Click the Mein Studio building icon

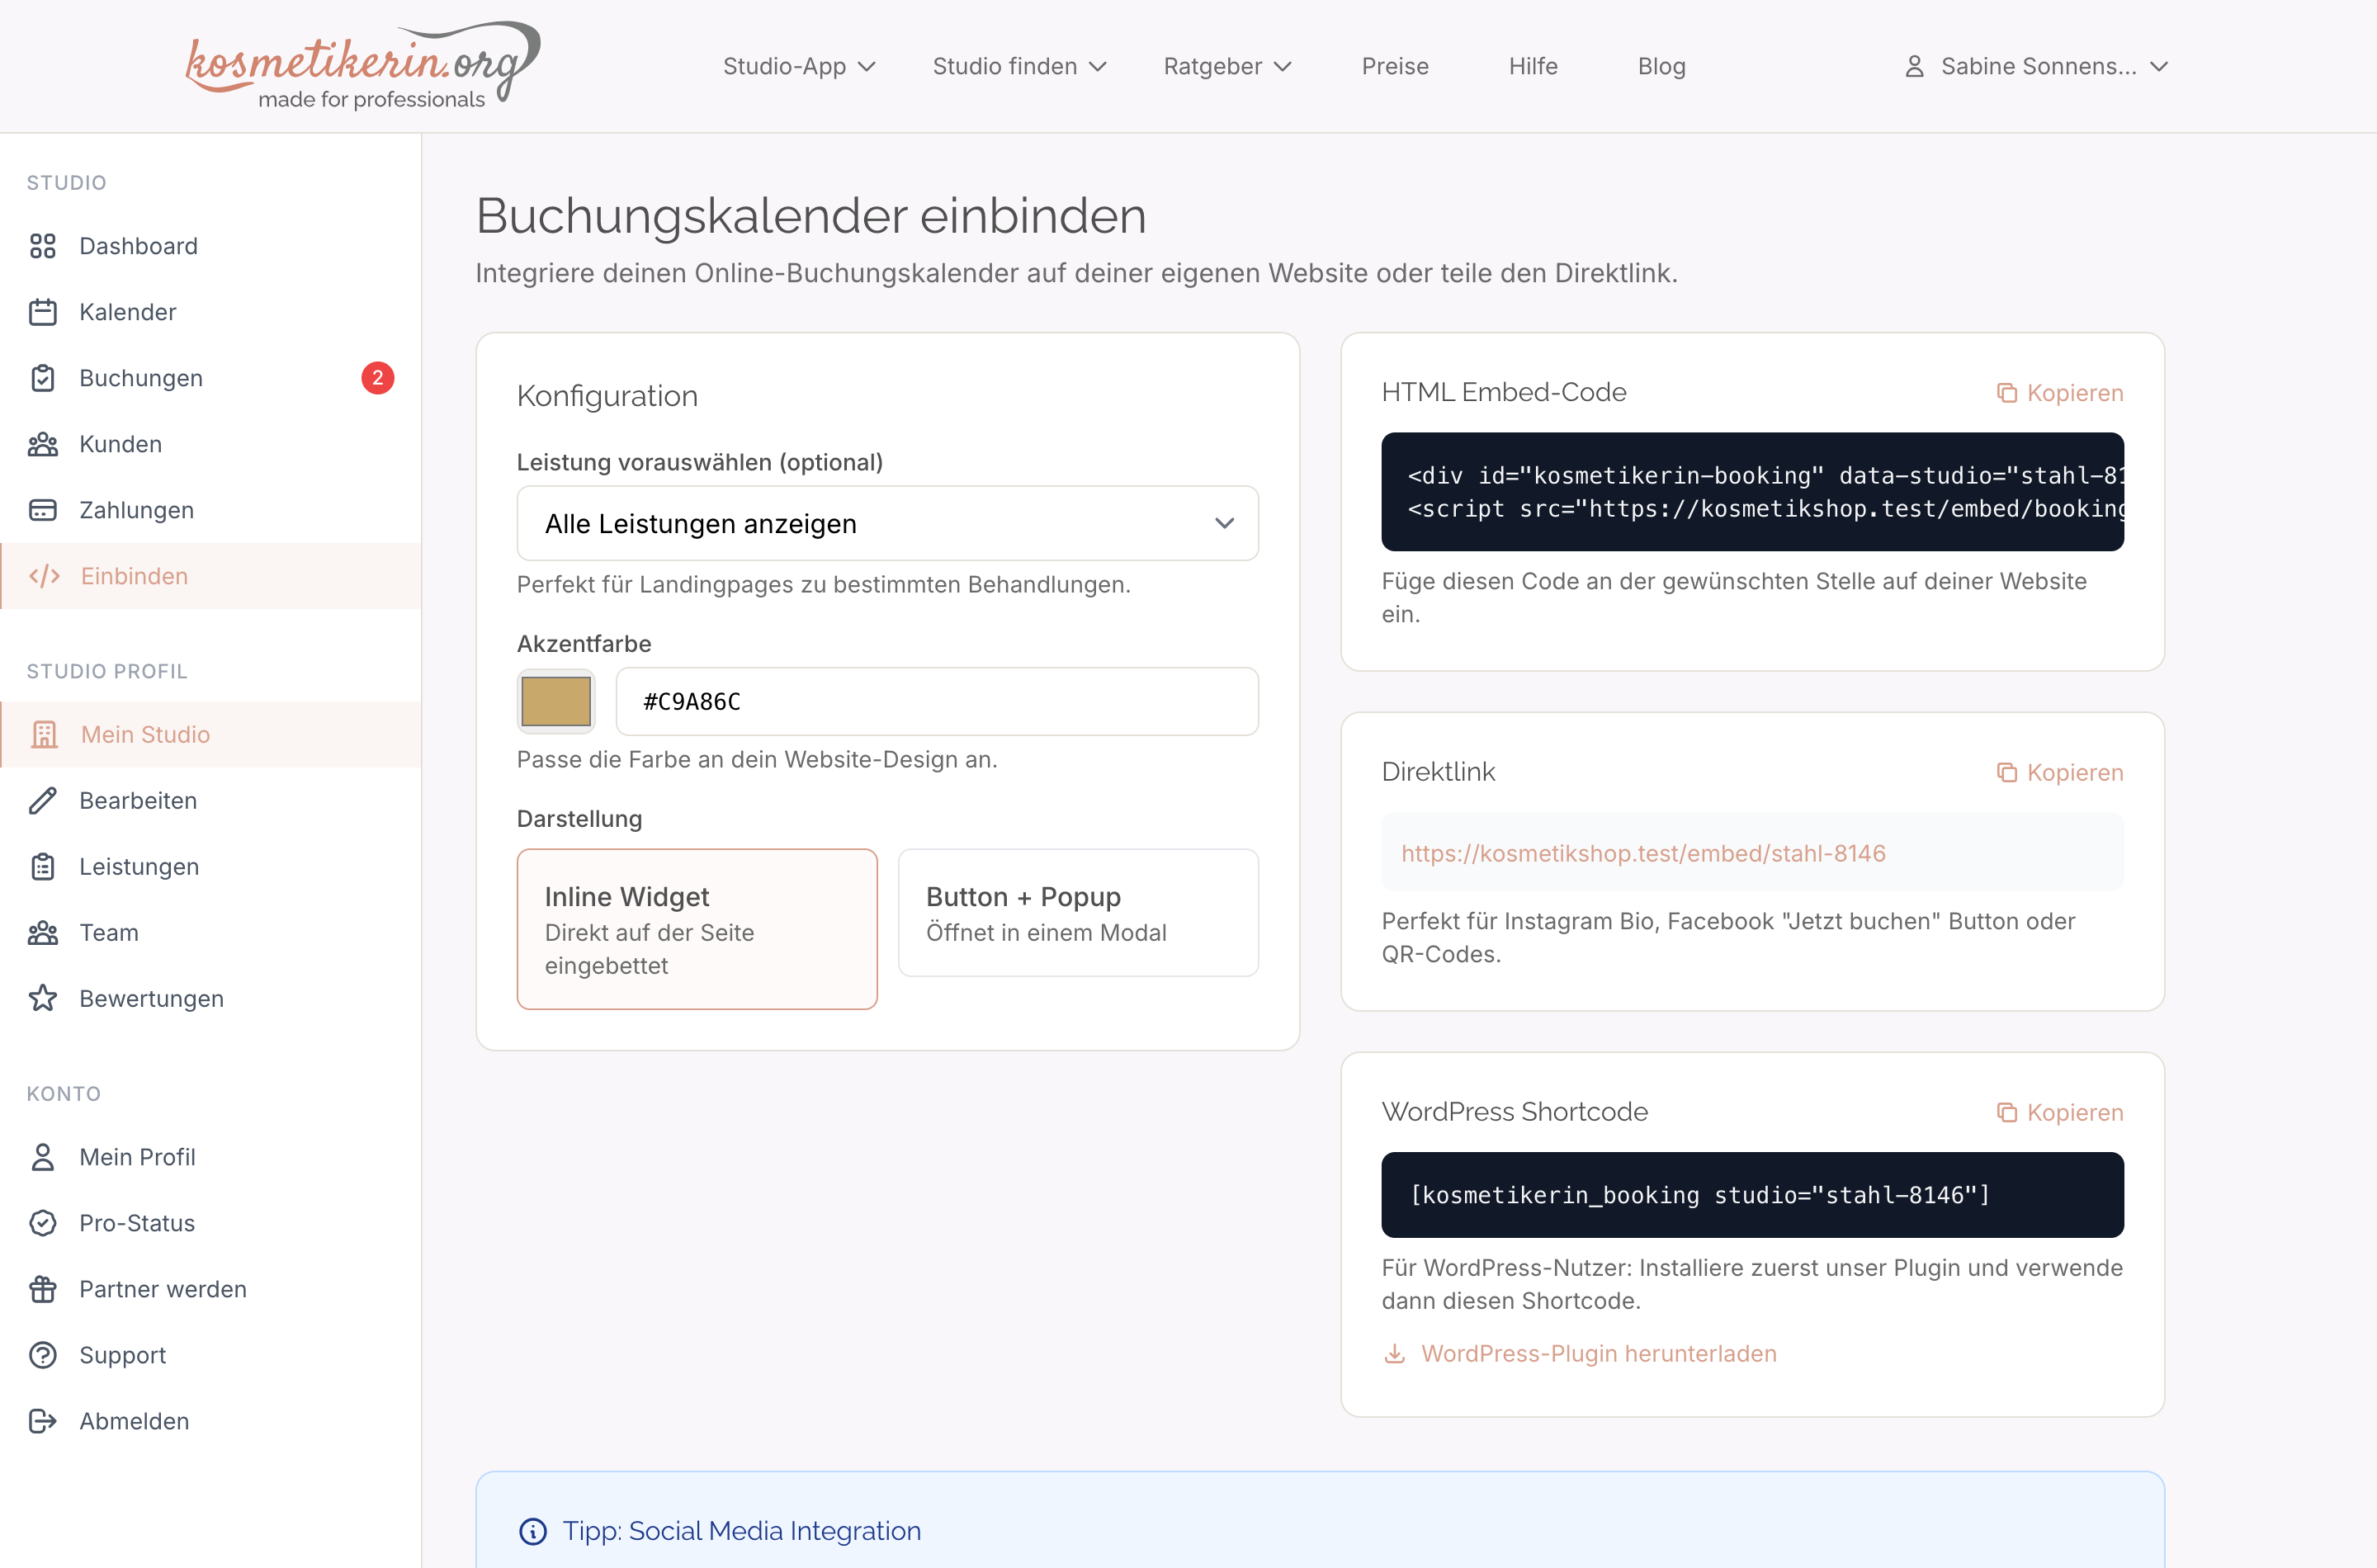(x=45, y=734)
